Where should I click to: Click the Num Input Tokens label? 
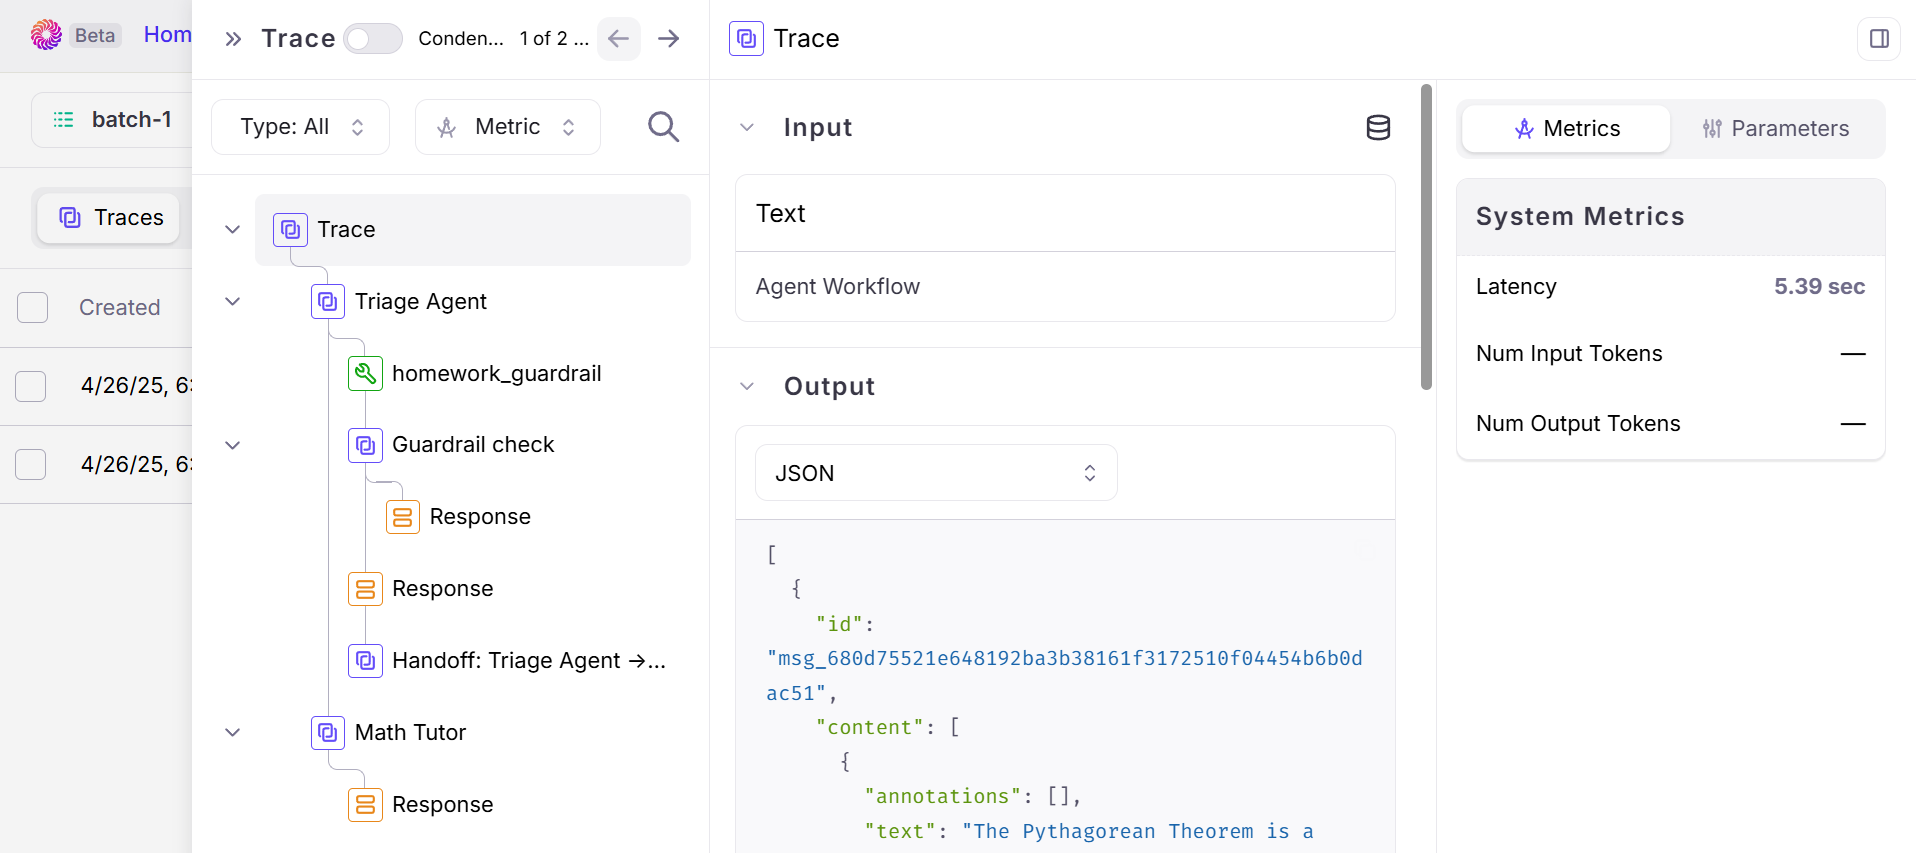[x=1569, y=354]
